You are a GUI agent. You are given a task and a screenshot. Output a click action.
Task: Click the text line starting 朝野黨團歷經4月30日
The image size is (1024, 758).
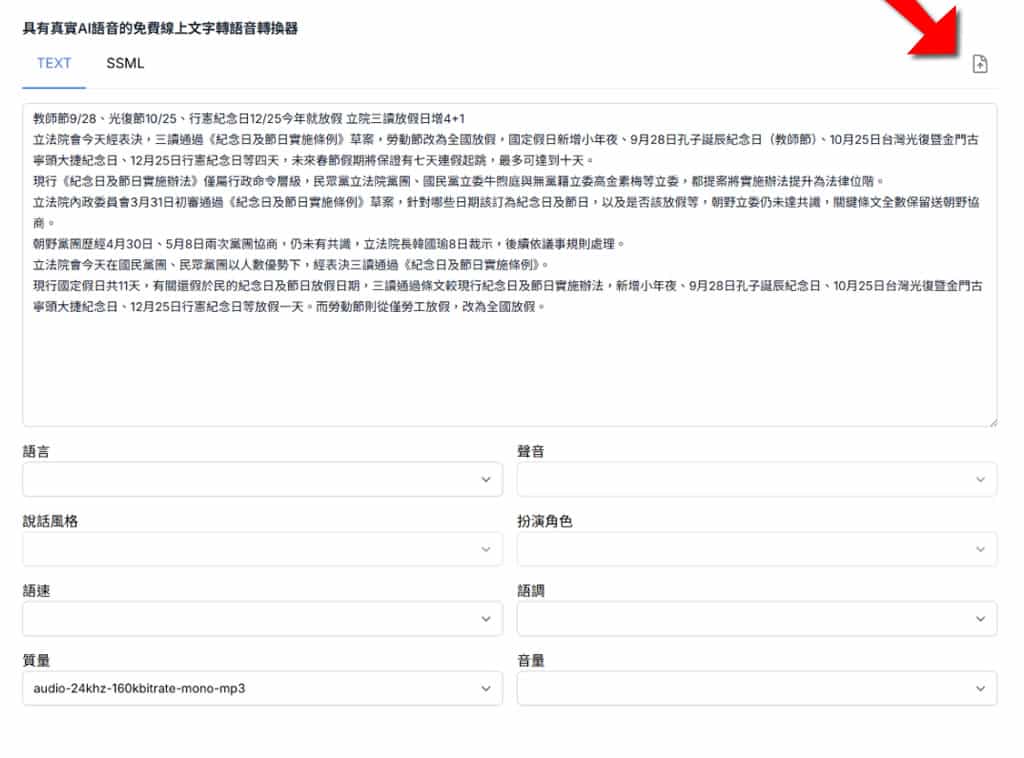point(328,244)
